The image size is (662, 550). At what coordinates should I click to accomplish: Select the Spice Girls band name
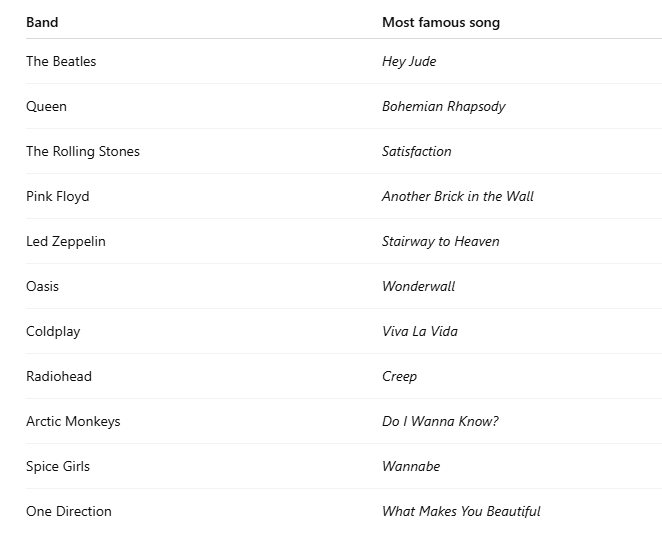point(58,466)
